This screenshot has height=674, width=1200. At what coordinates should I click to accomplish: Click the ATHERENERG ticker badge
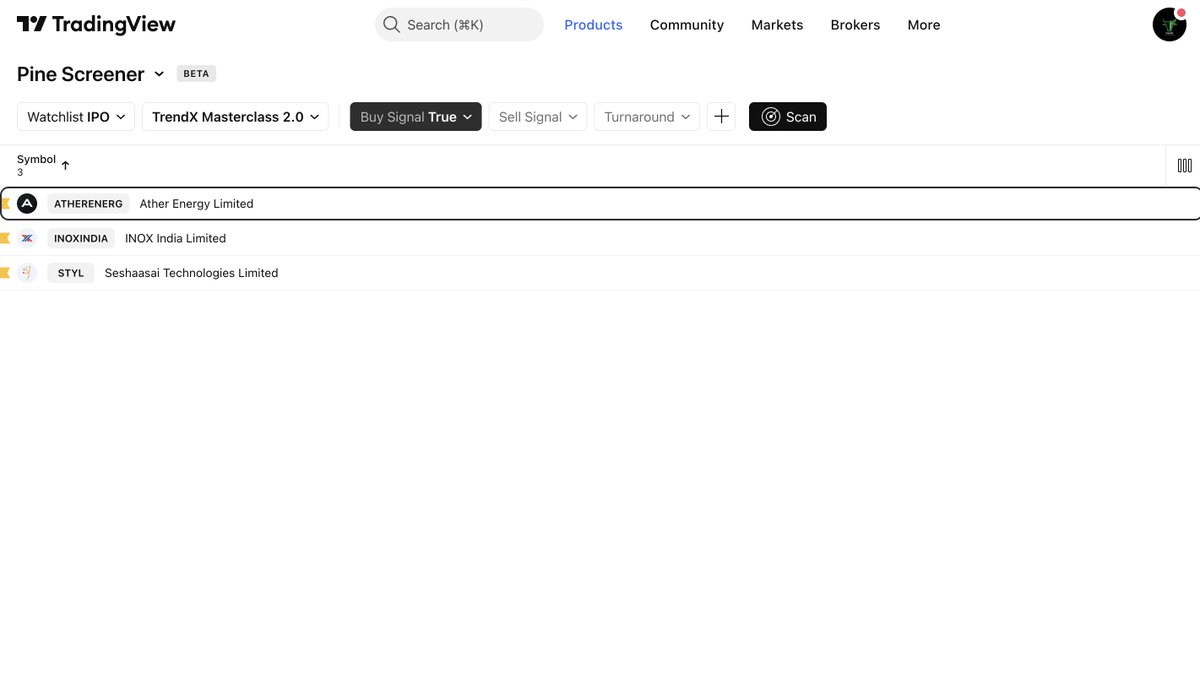point(88,204)
